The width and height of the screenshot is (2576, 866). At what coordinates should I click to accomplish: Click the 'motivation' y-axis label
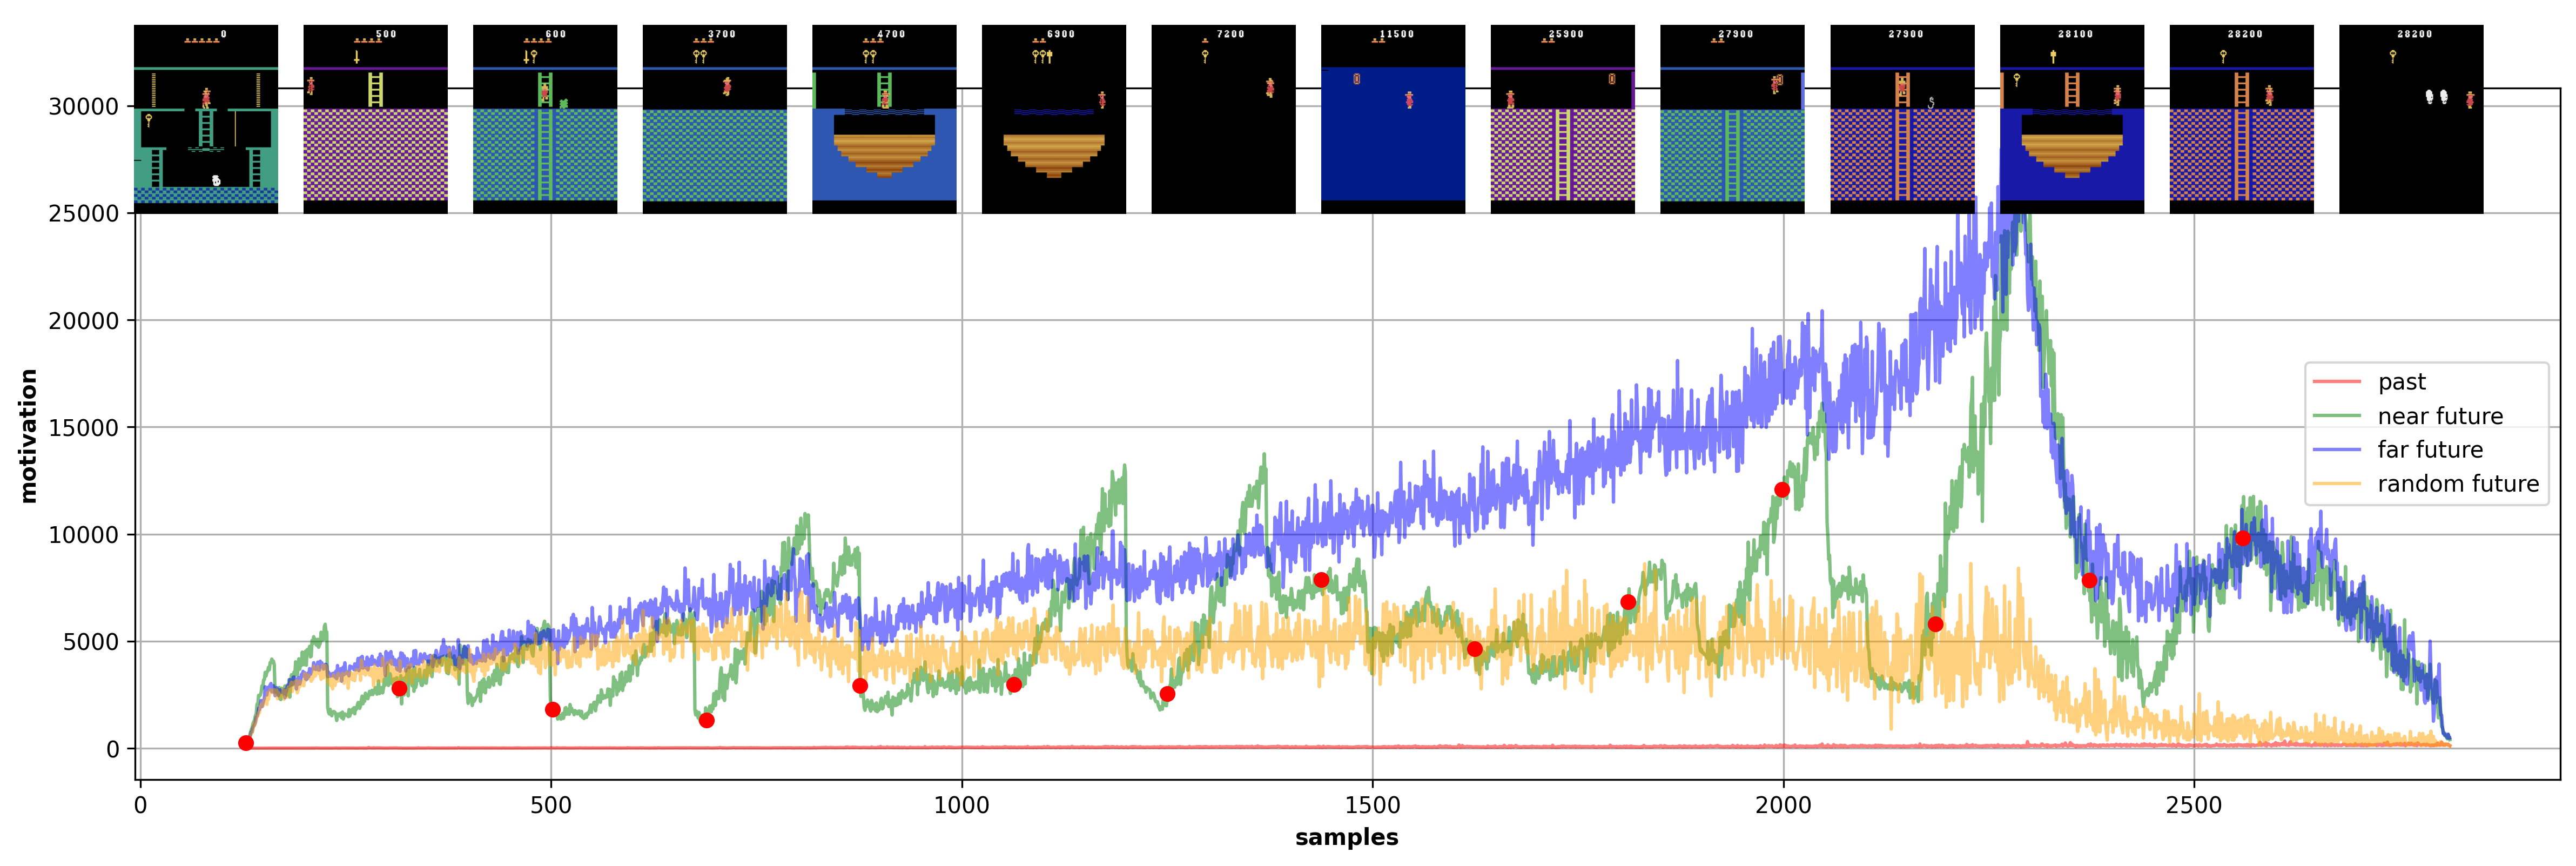pos(28,435)
